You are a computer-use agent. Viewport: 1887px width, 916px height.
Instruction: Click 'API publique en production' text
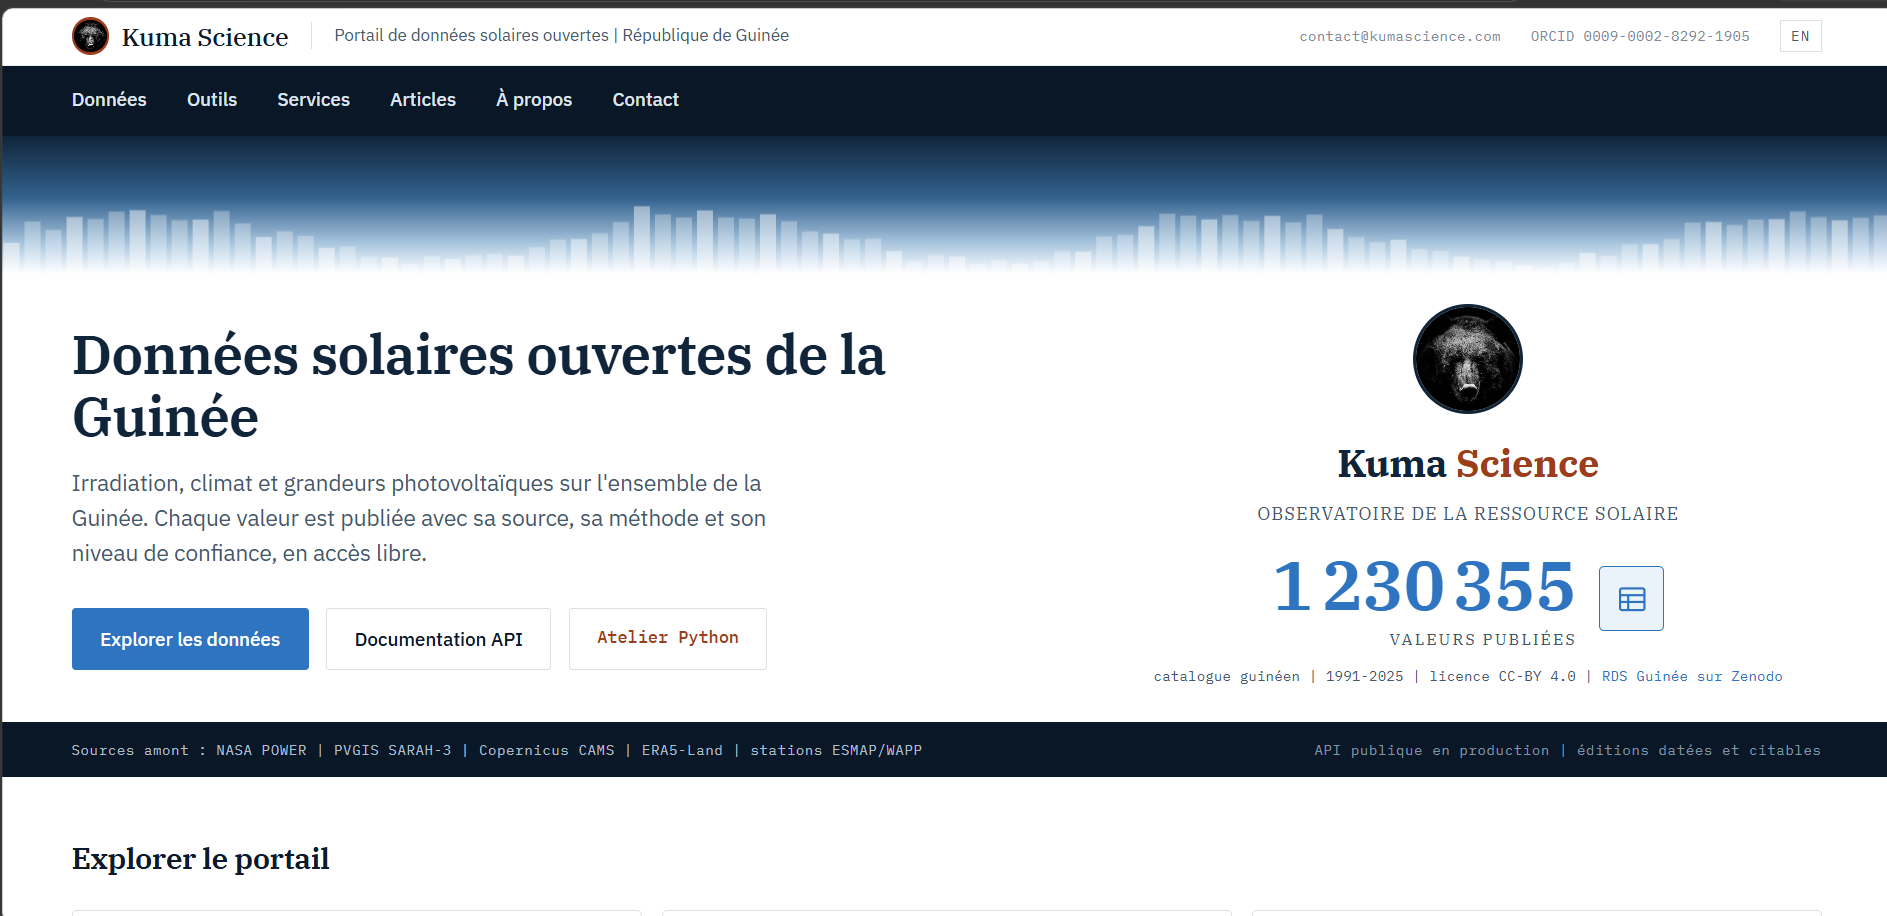[x=1432, y=750]
